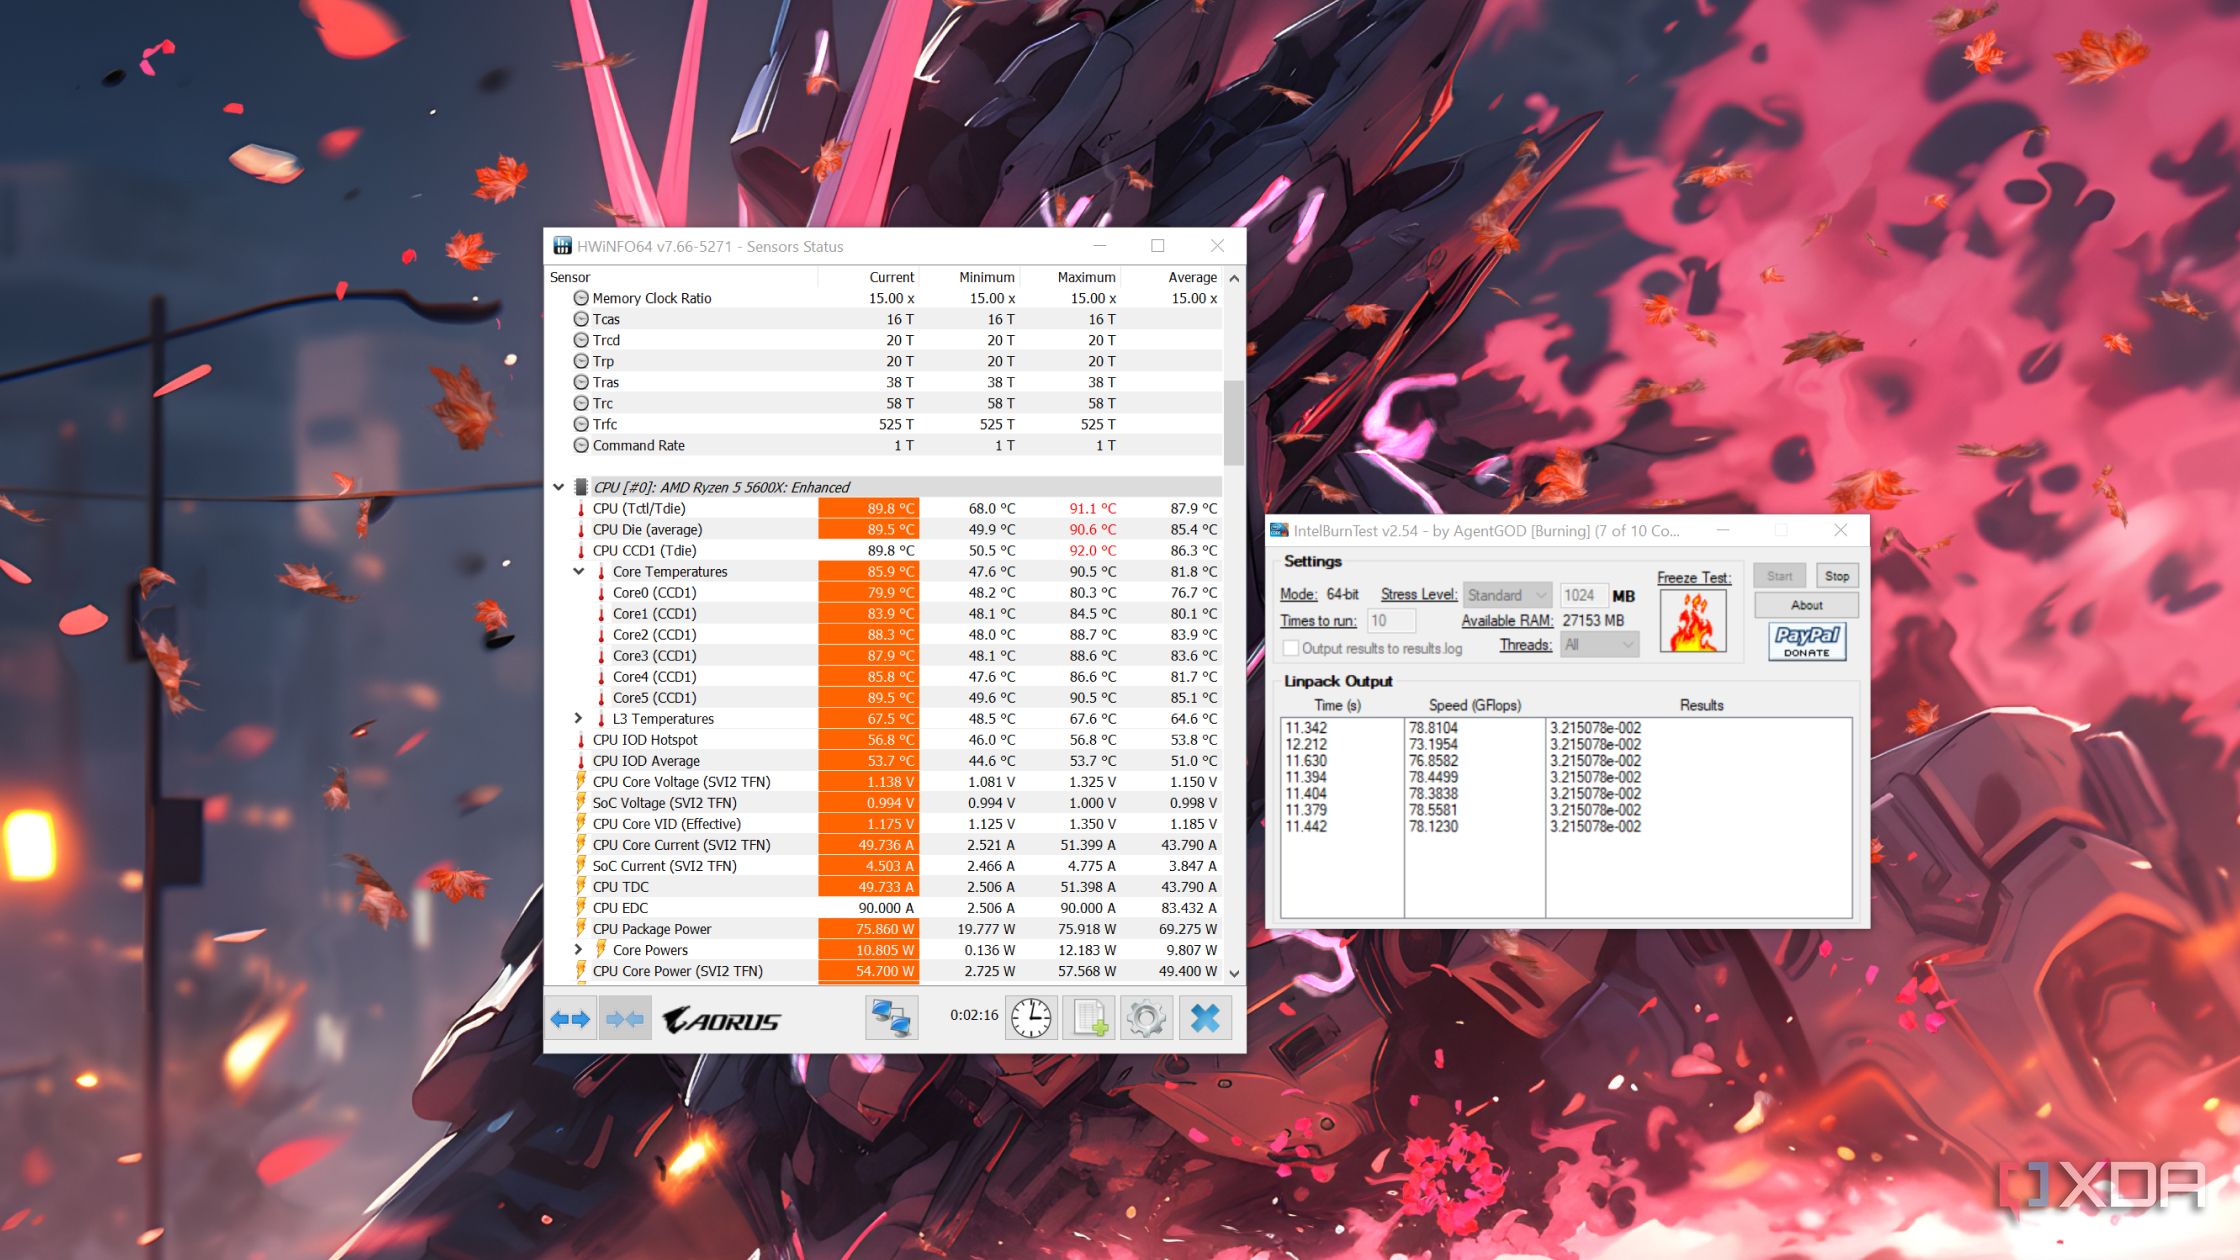Click the Current column header in HWiNFO
The image size is (2240, 1260).
891,277
